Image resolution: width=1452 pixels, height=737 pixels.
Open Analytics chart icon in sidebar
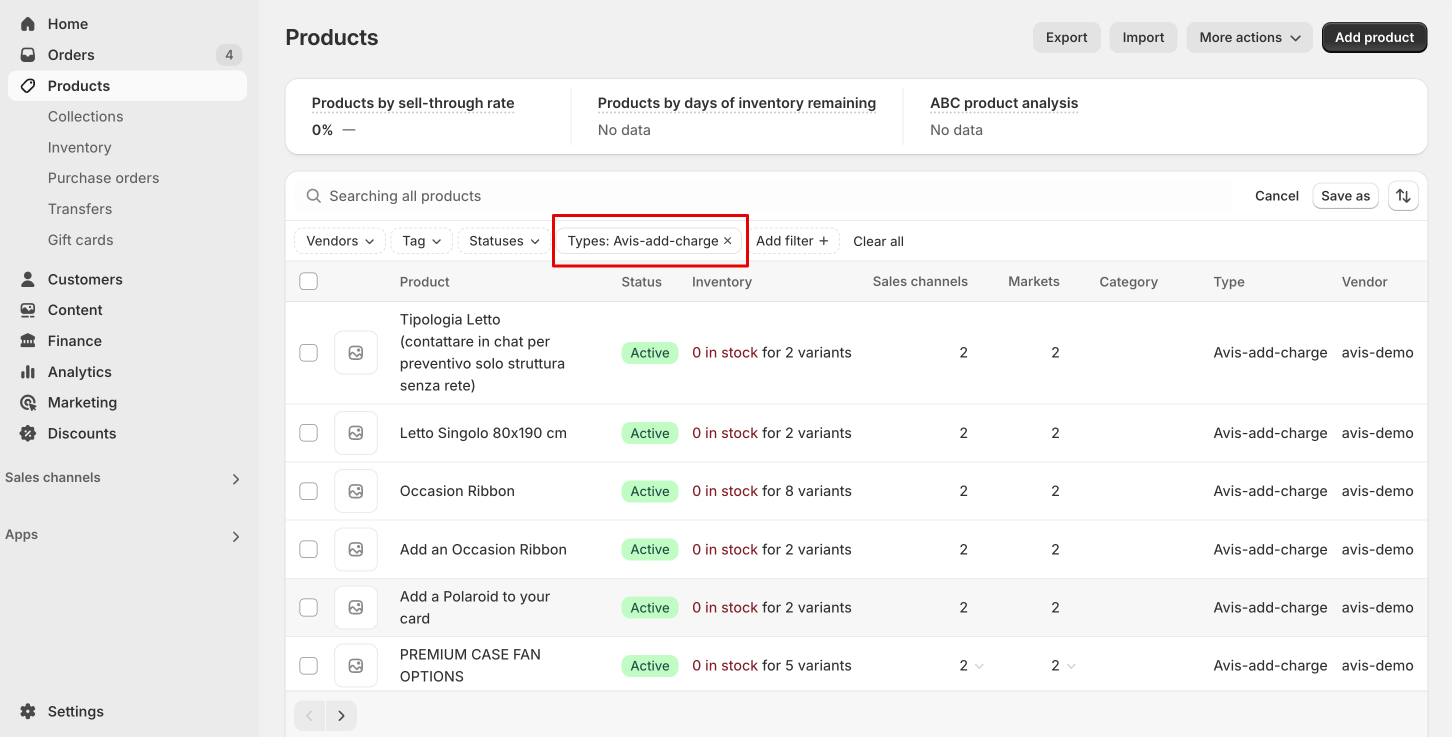[28, 372]
